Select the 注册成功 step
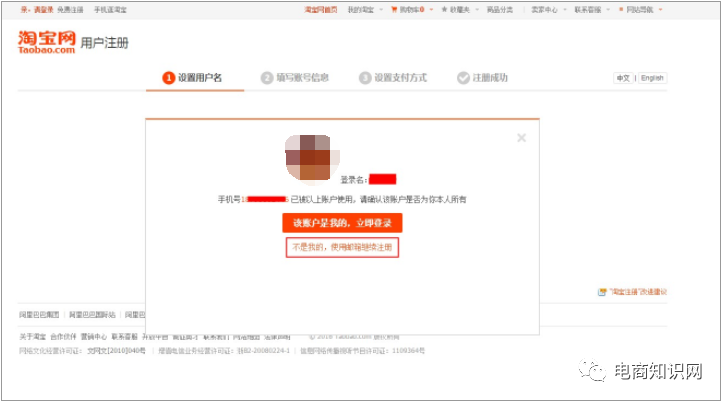 tap(482, 78)
